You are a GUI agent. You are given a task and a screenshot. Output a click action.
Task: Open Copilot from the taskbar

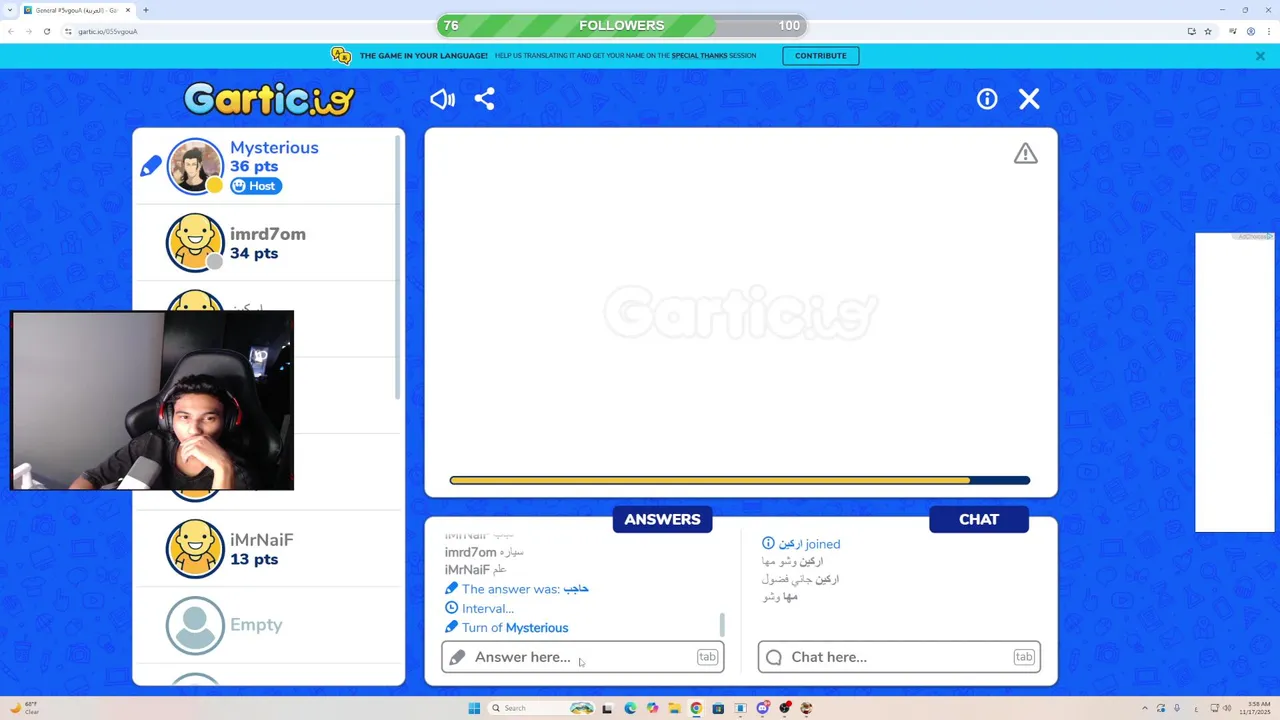click(652, 708)
